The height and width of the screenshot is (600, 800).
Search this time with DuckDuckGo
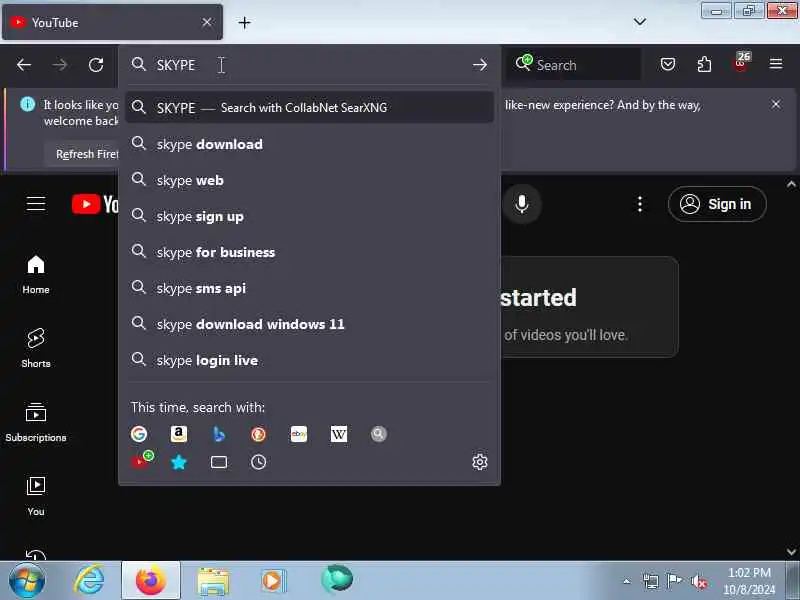259,434
